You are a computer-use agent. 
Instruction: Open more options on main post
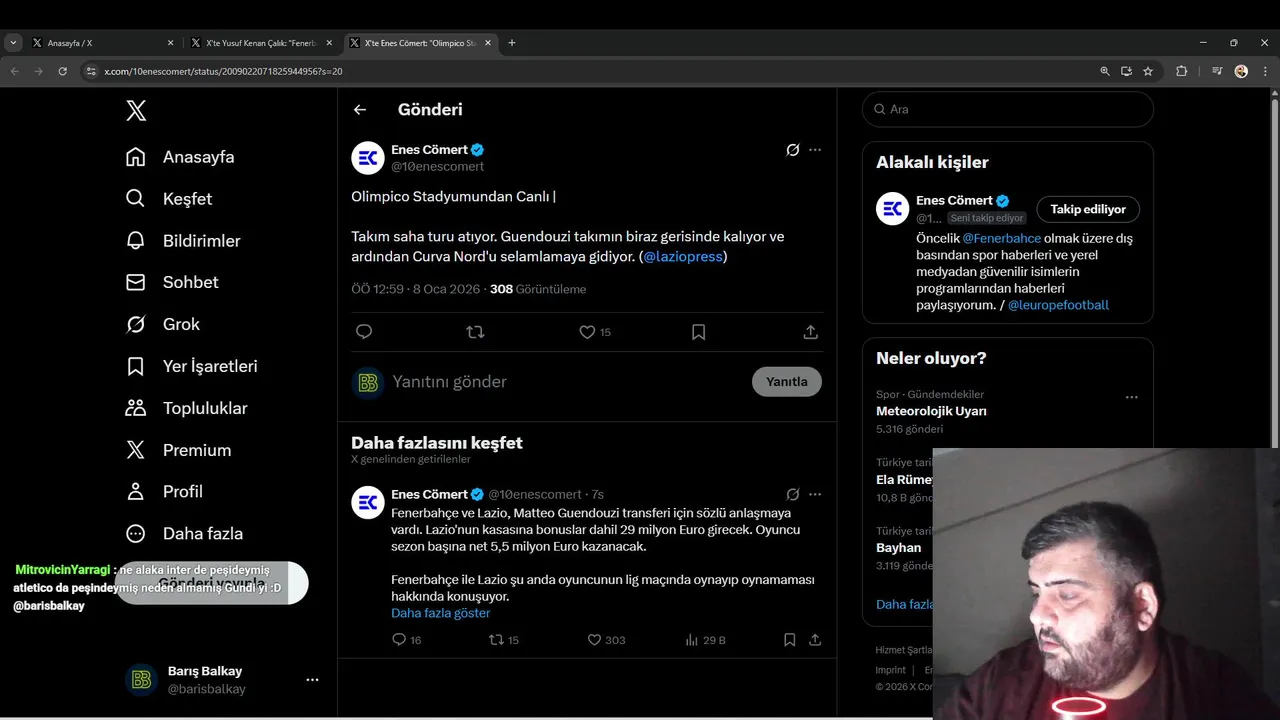(x=815, y=150)
